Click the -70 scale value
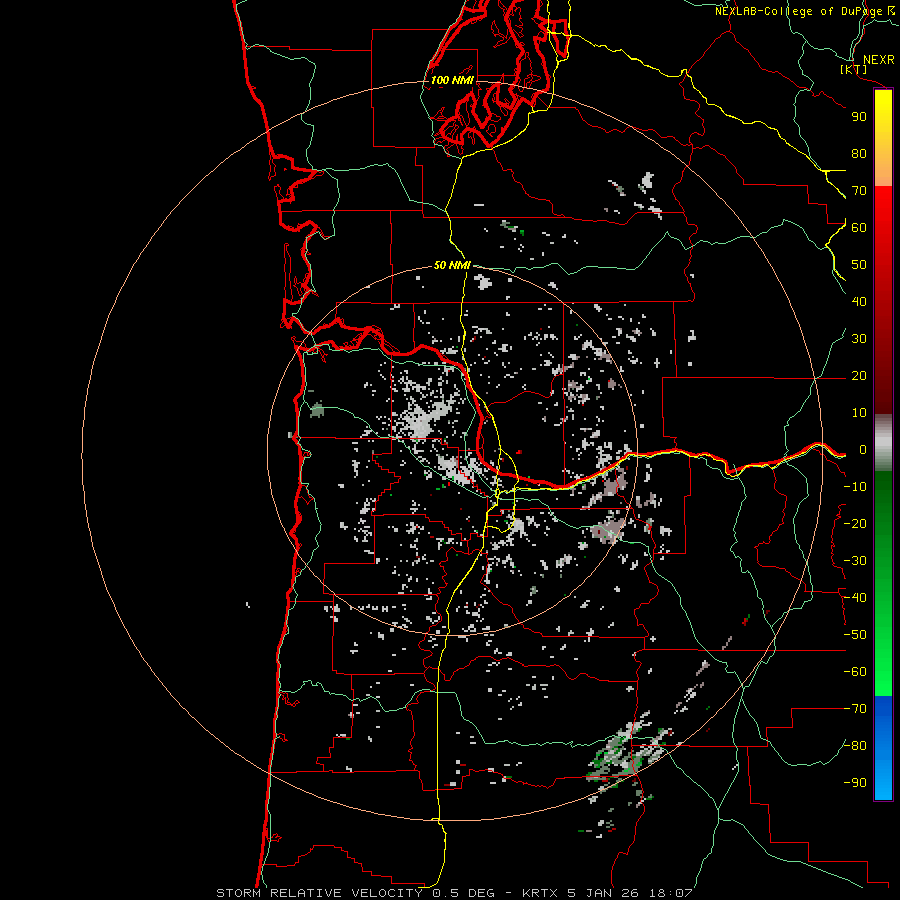 click(855, 709)
